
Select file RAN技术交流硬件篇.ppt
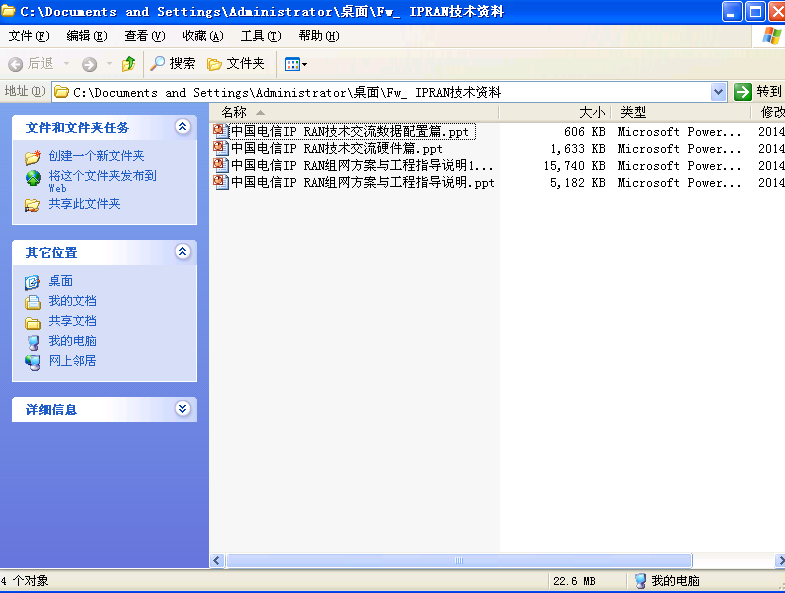[x=336, y=149]
